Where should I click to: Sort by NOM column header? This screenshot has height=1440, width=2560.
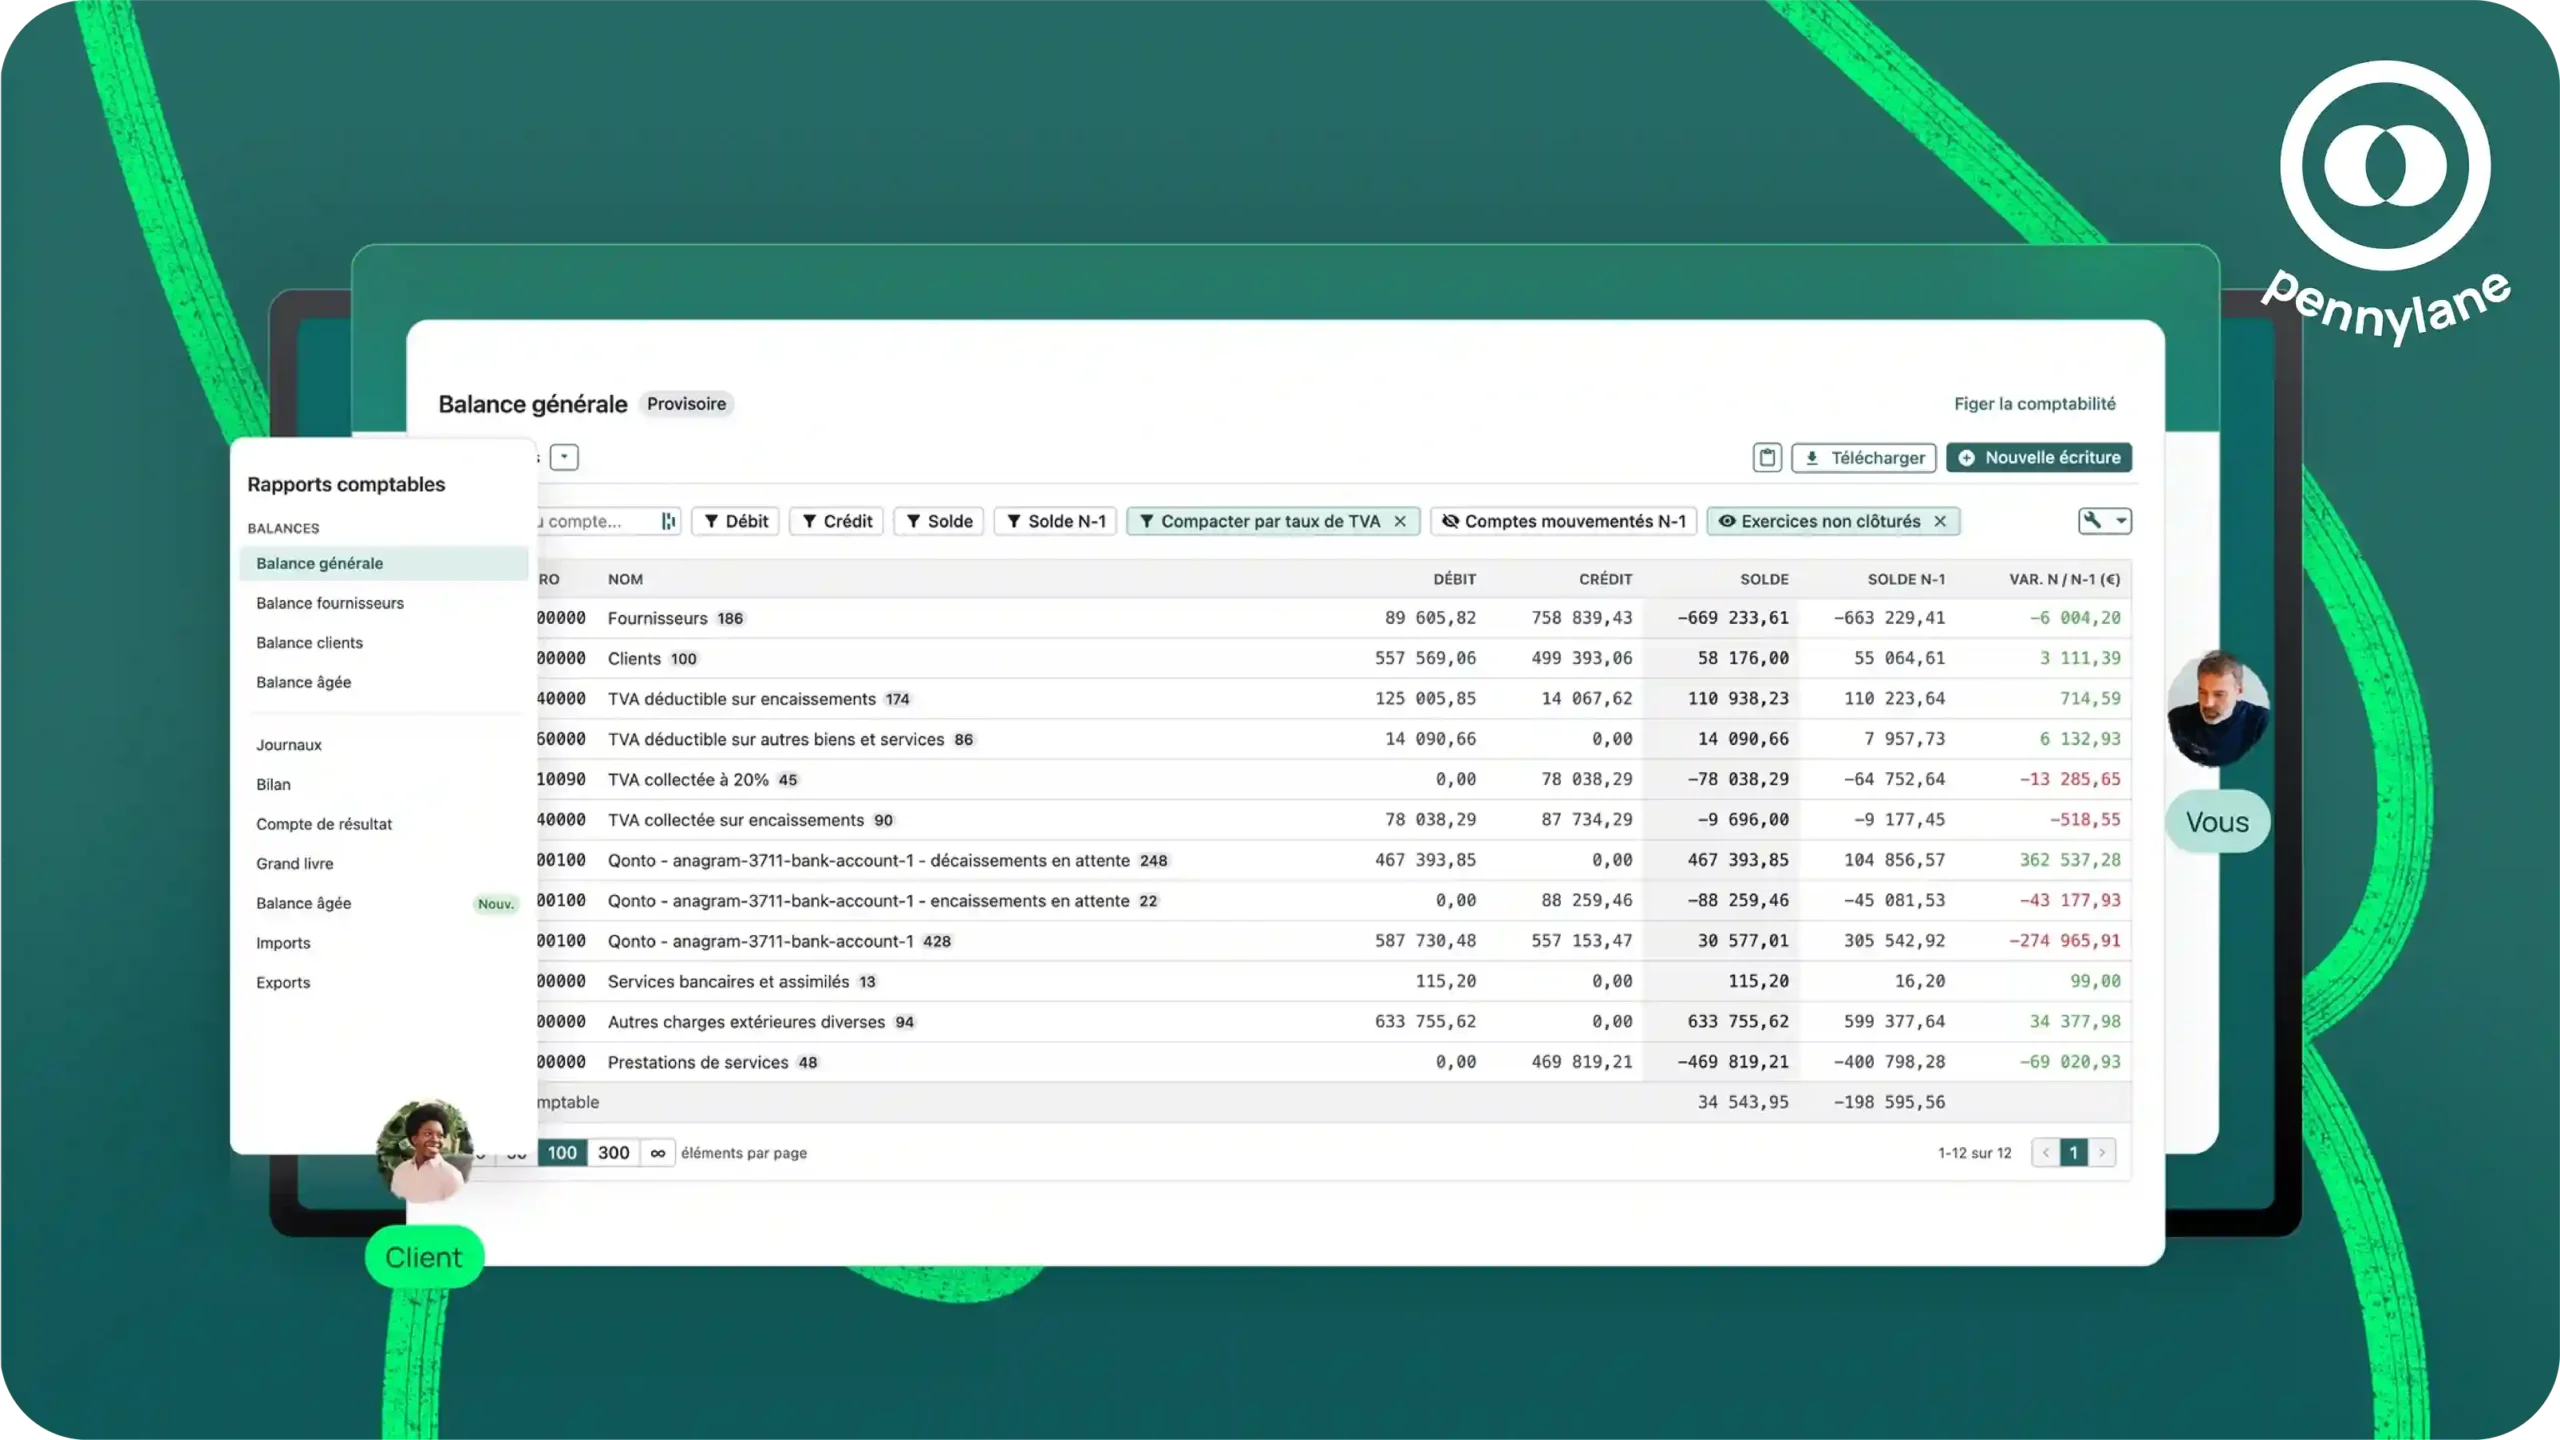[625, 579]
